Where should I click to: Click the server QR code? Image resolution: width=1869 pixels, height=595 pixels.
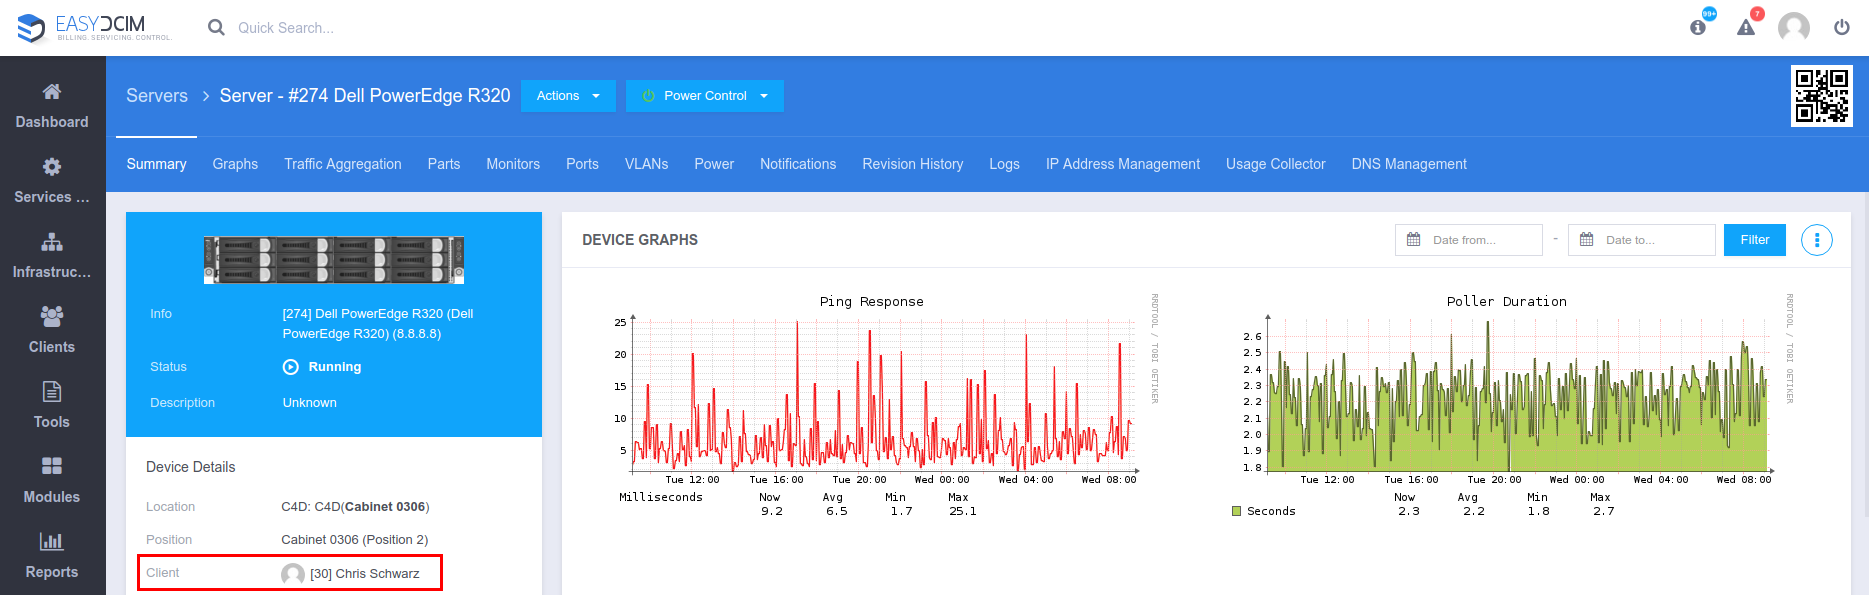1821,95
